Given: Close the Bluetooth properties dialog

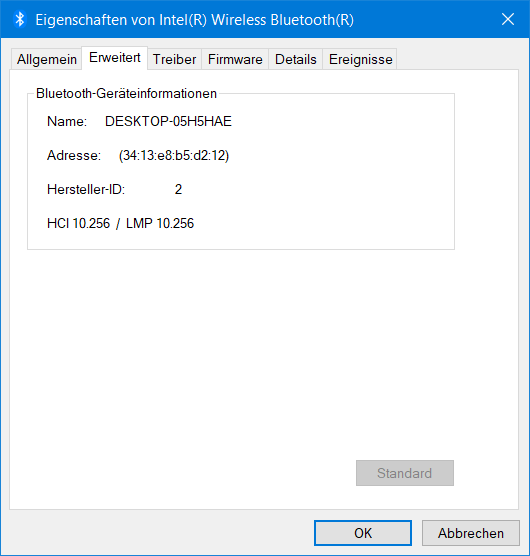Looking at the screenshot, I should click(x=508, y=19).
